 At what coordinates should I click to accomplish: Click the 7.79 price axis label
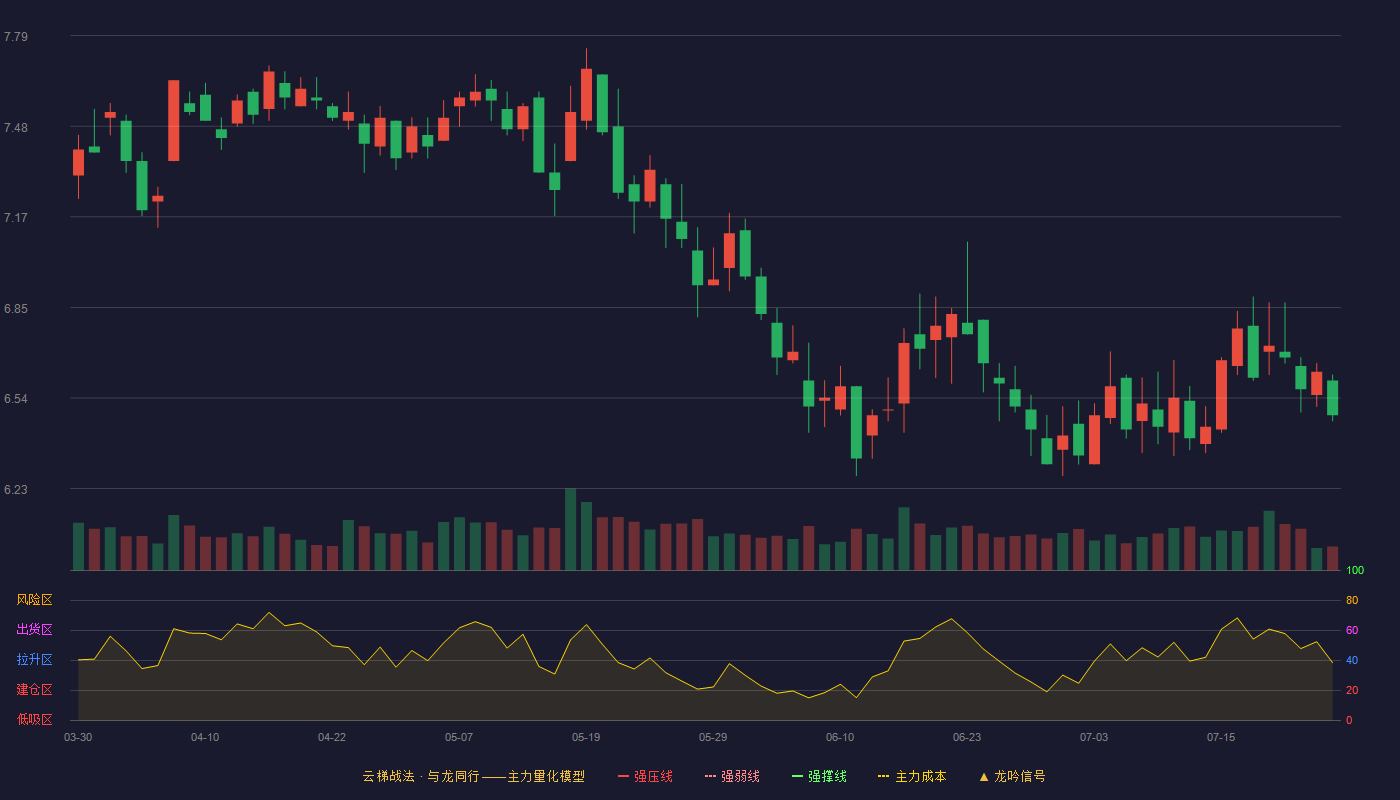[16, 37]
